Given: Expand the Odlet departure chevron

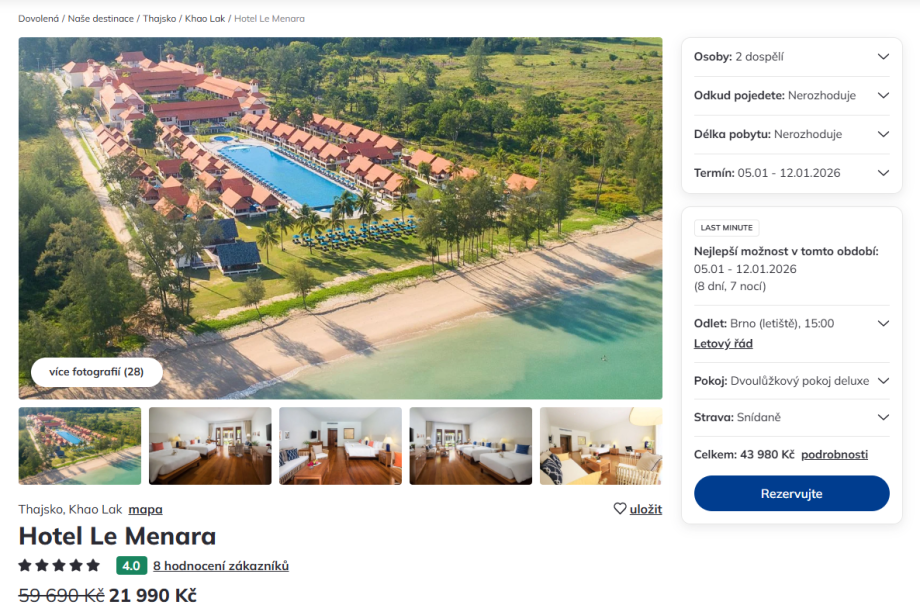Looking at the screenshot, I should [x=883, y=323].
